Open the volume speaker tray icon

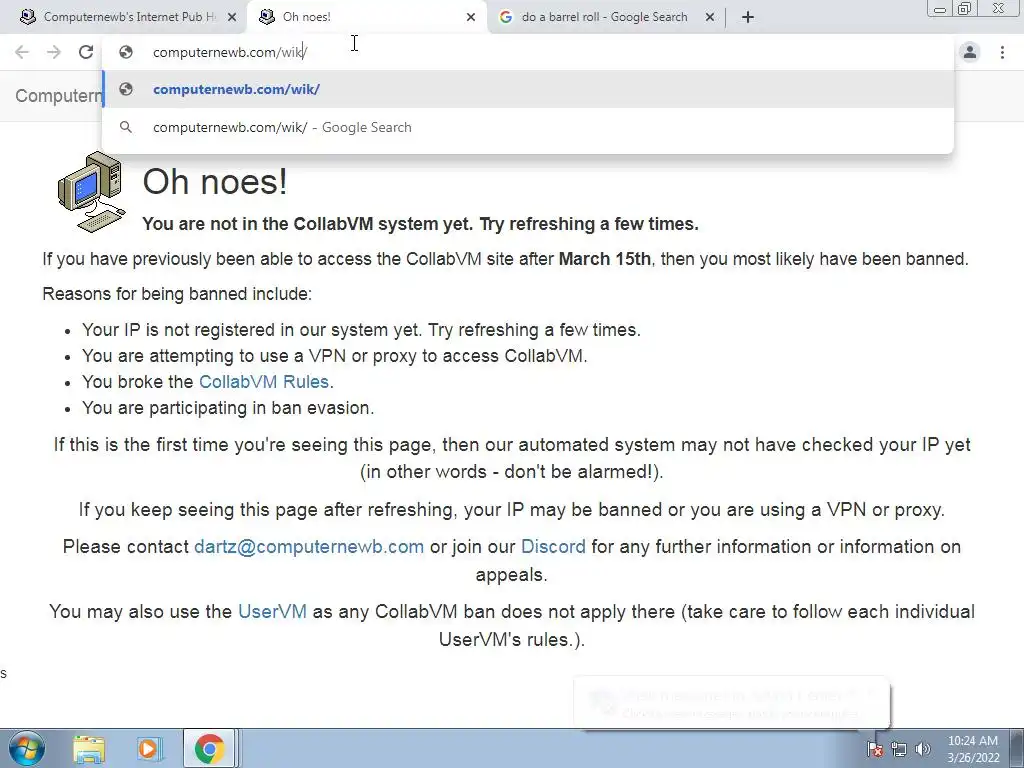pyautogui.click(x=923, y=749)
